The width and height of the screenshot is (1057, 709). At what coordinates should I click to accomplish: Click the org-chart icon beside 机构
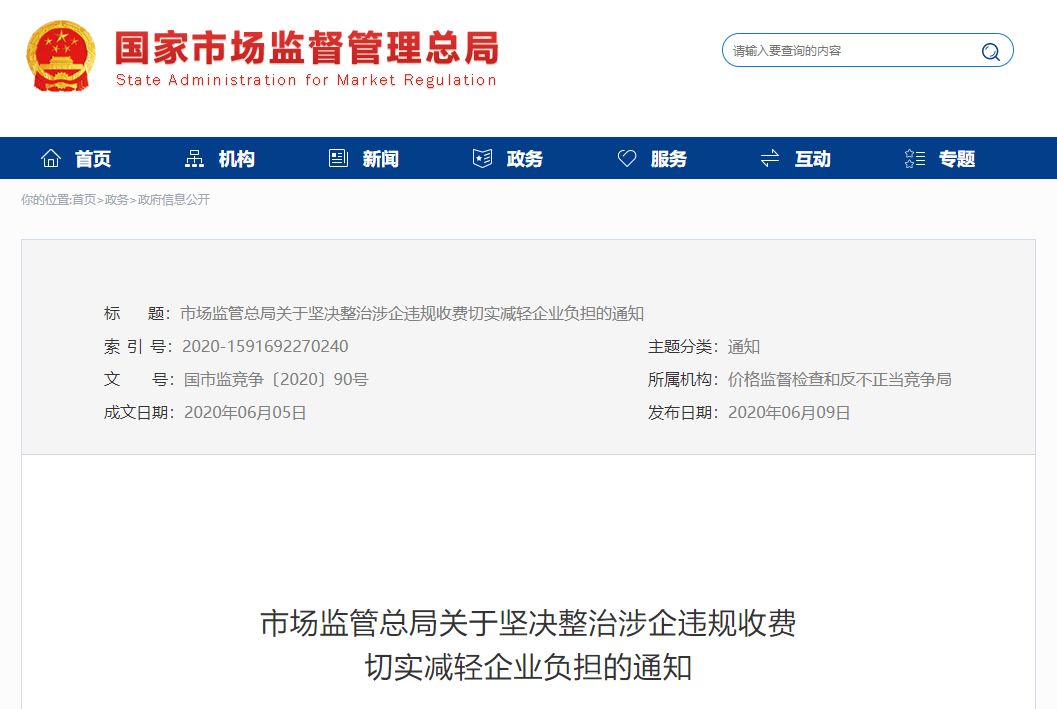click(x=194, y=158)
